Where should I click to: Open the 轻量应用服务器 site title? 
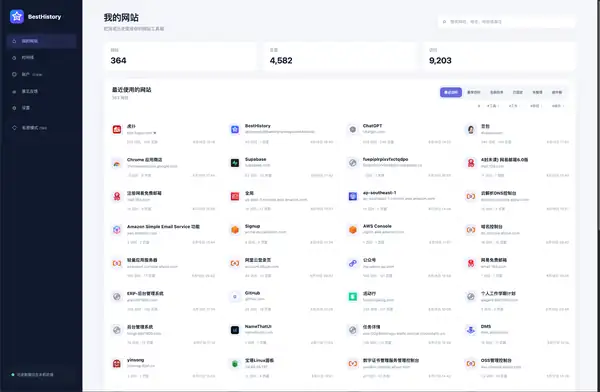pyautogui.click(x=142, y=260)
